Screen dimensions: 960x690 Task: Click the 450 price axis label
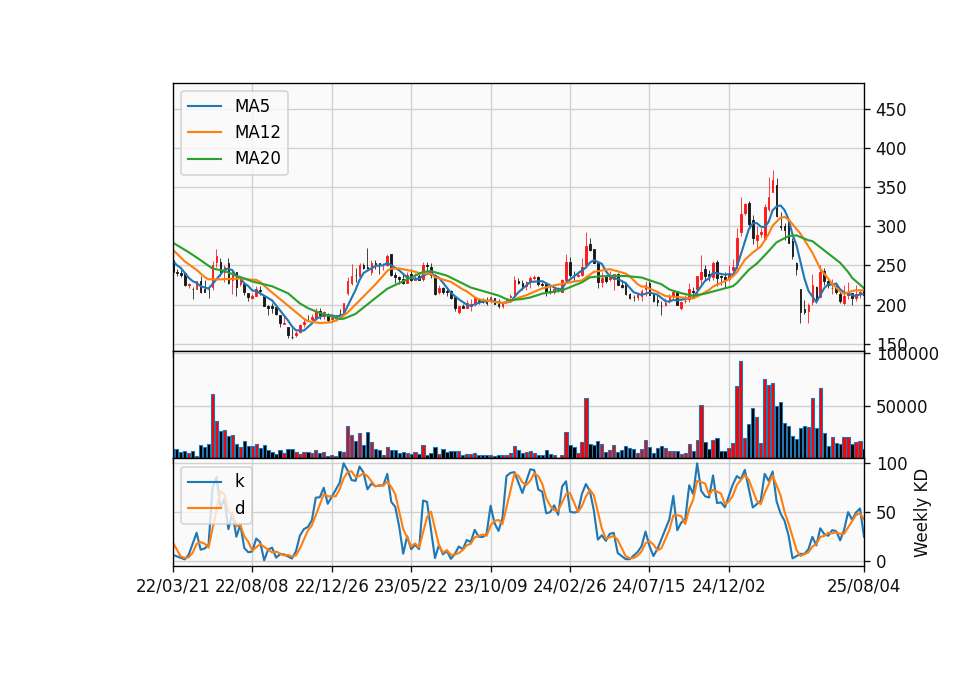(891, 110)
